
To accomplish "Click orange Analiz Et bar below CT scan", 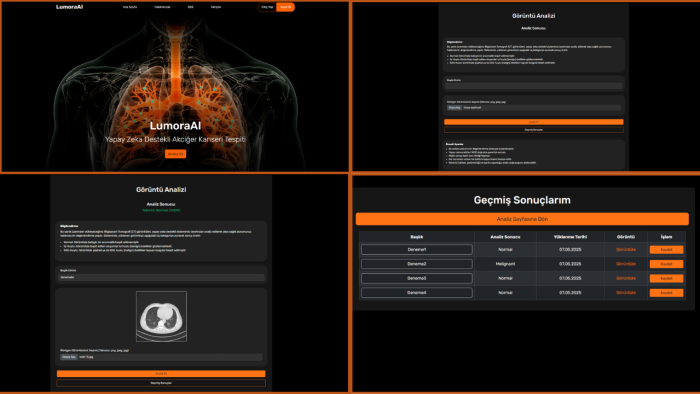I will click(x=161, y=374).
